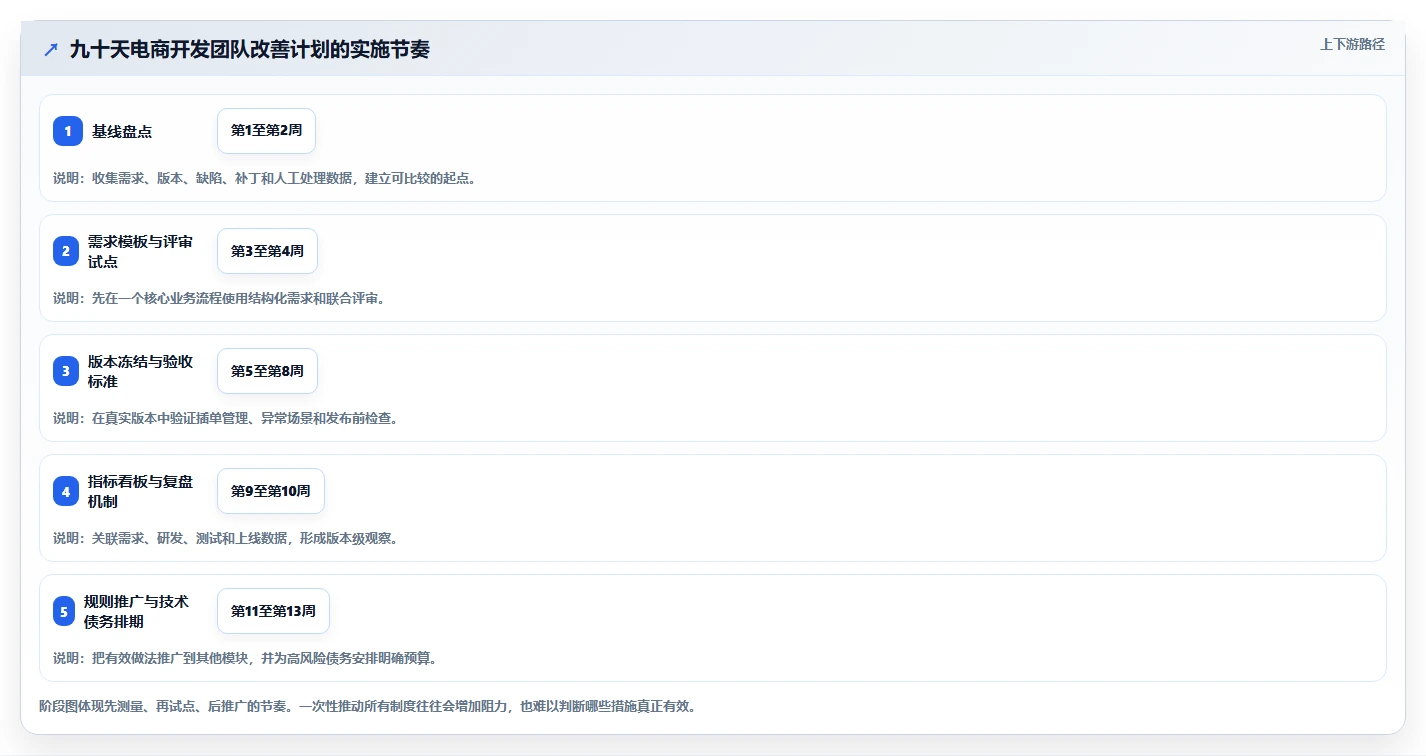Click the arrow icon beside the plan title
Screen dimensions: 1426x756
51,49
